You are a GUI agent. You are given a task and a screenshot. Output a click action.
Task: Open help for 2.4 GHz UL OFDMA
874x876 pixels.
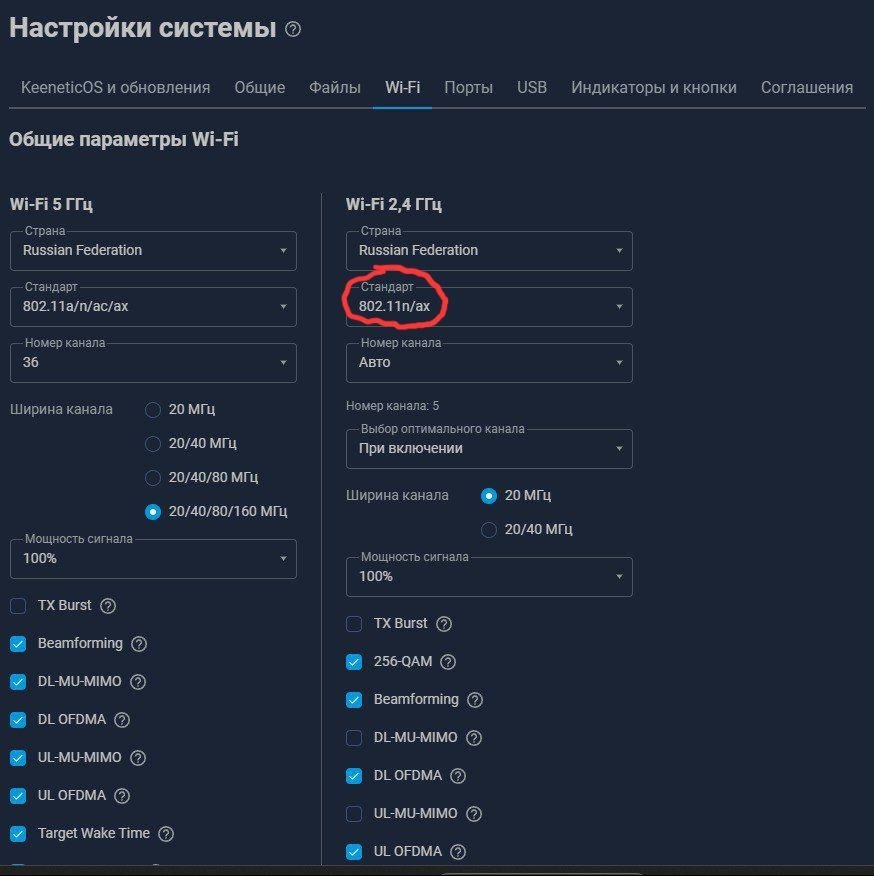458,852
